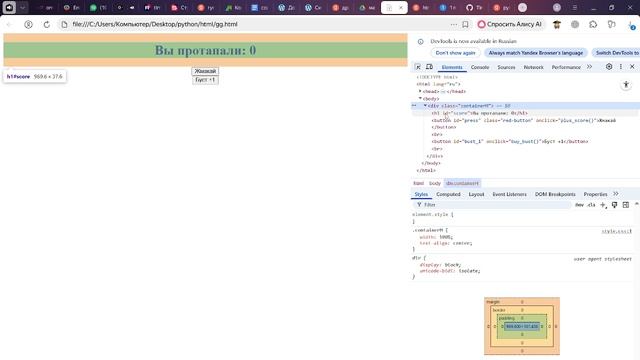Screen dimensions: 640x360
Task: Close the active browser tab
Action: [401, 8]
